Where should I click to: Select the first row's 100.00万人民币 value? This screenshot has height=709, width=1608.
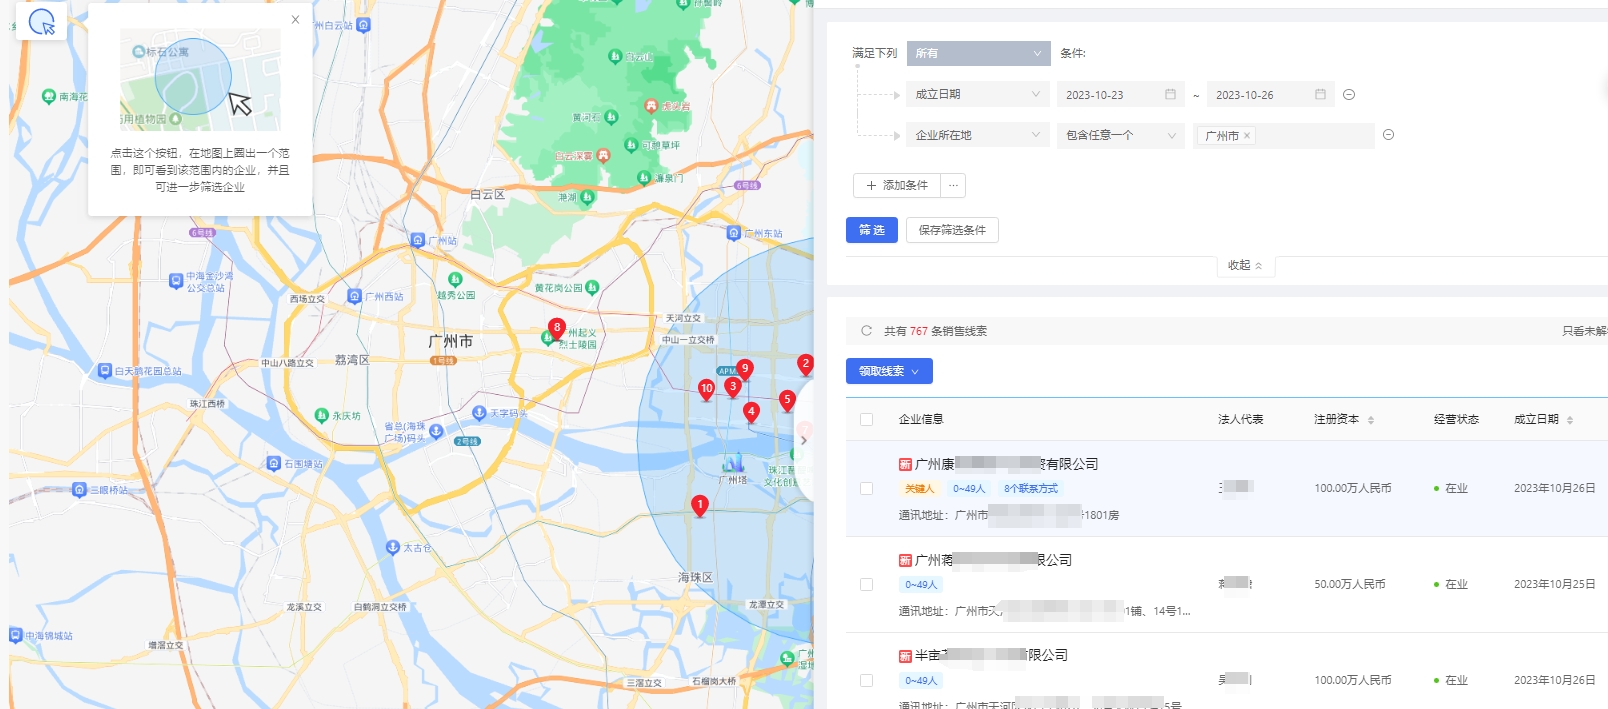[1353, 489]
